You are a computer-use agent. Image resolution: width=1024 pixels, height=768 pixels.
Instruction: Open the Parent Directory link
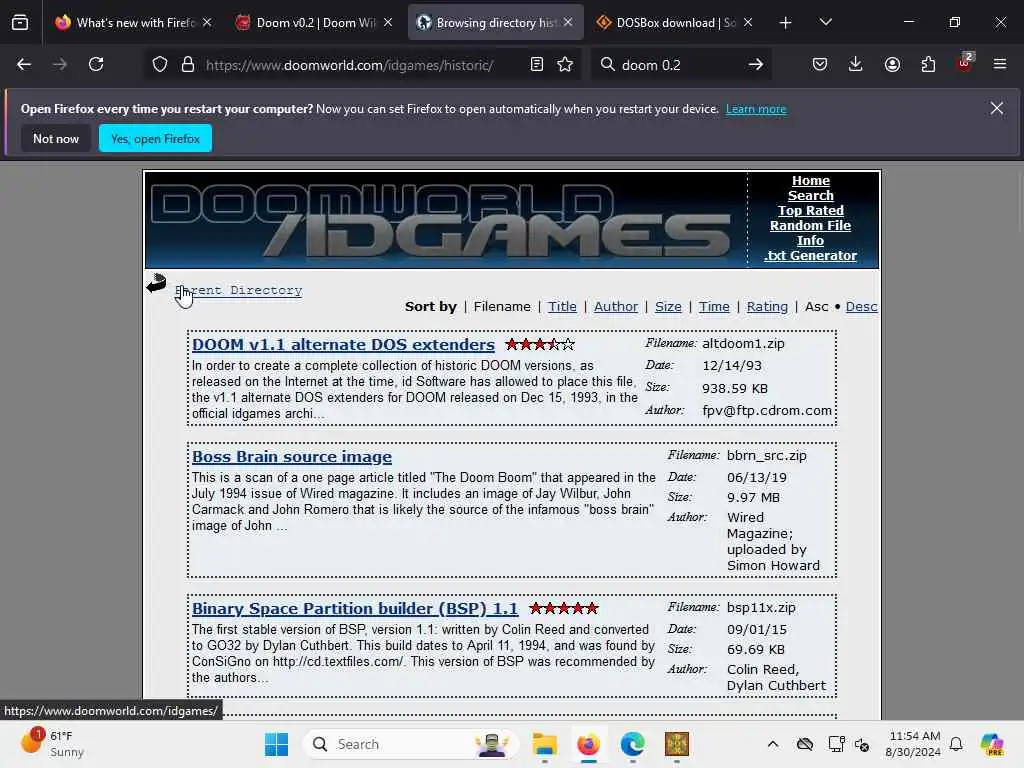(238, 290)
